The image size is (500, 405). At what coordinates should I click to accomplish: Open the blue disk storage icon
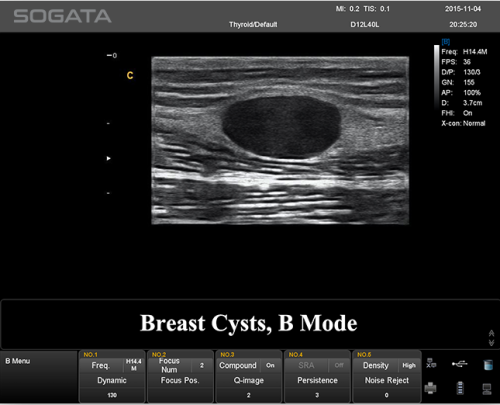488,365
